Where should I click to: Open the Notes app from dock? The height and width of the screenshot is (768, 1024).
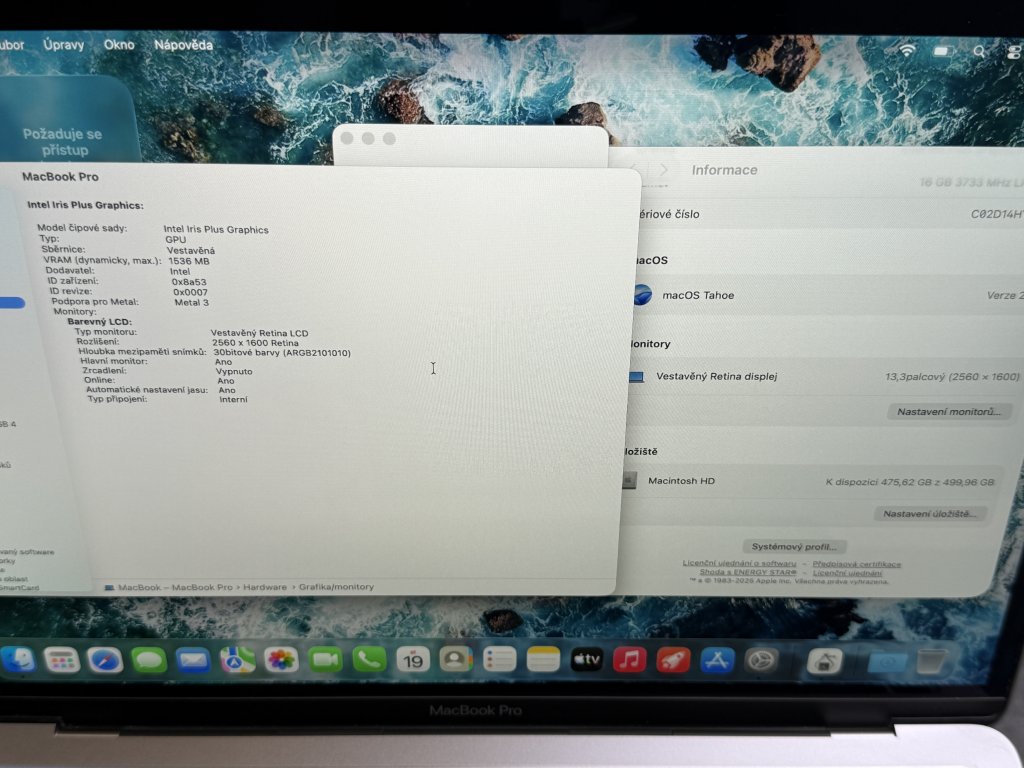pos(543,660)
